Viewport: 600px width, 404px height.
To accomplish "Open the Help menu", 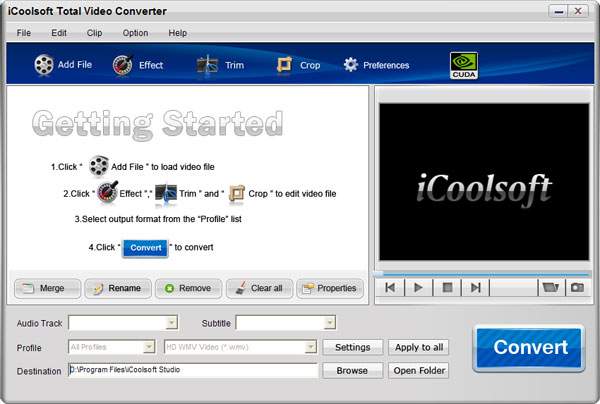I will 178,33.
